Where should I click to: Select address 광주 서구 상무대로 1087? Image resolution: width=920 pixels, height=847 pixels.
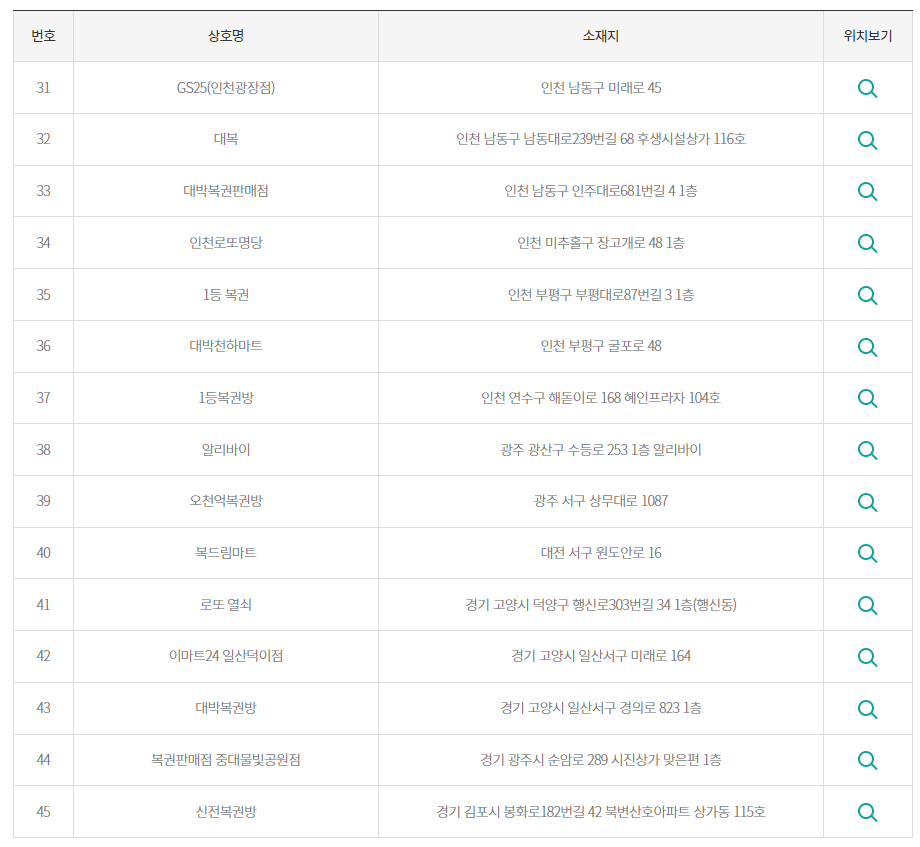click(601, 500)
